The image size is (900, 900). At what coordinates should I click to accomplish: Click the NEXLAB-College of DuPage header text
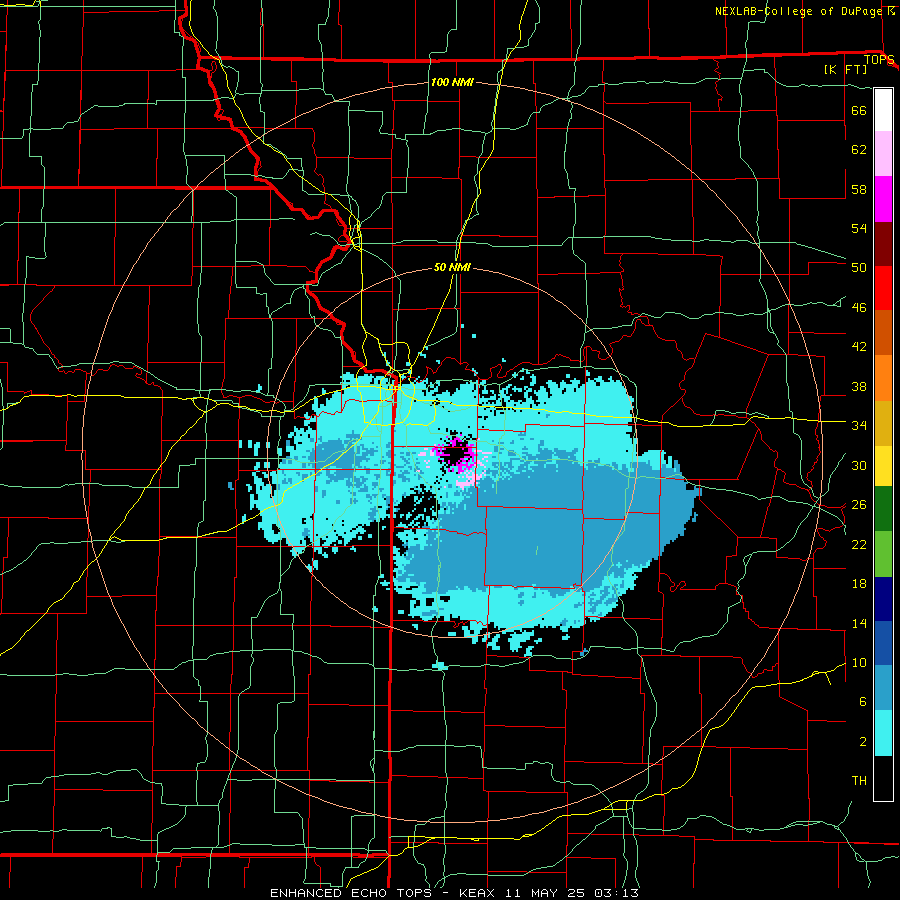[799, 11]
